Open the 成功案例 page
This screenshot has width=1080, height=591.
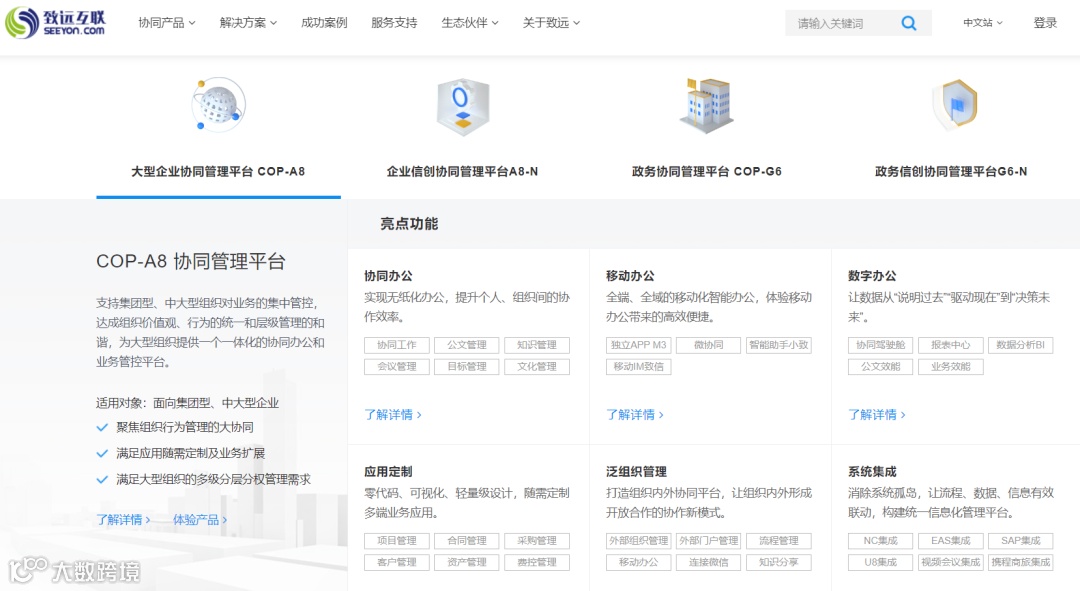point(324,23)
